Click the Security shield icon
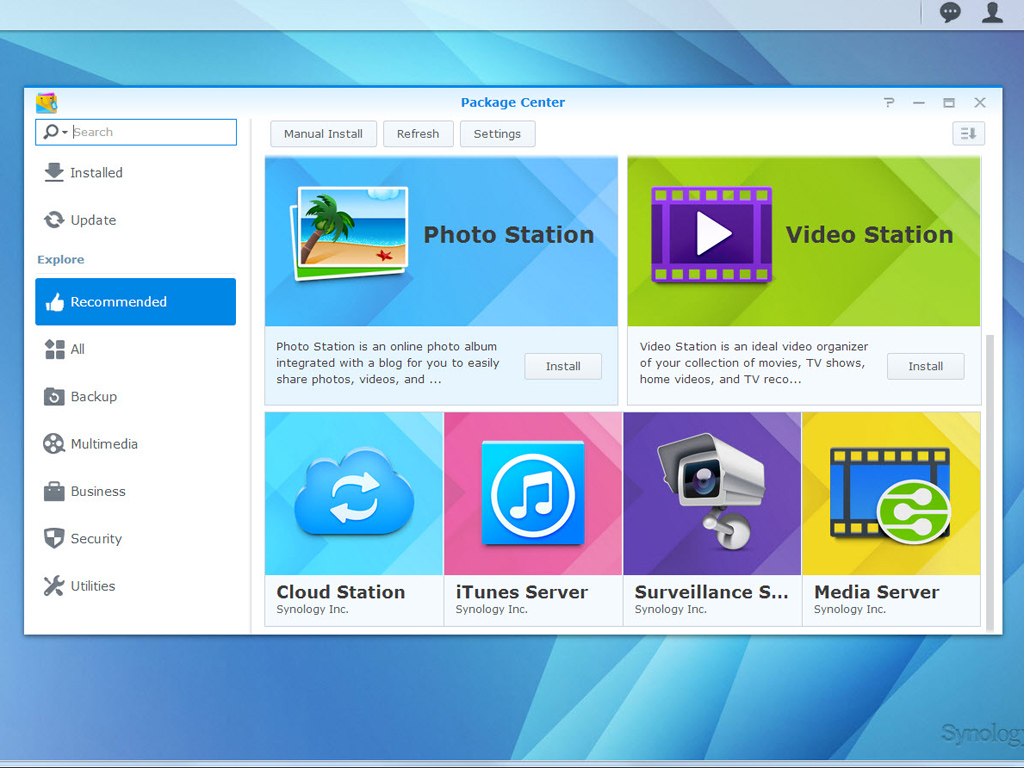This screenshot has height=768, width=1024. [x=54, y=538]
